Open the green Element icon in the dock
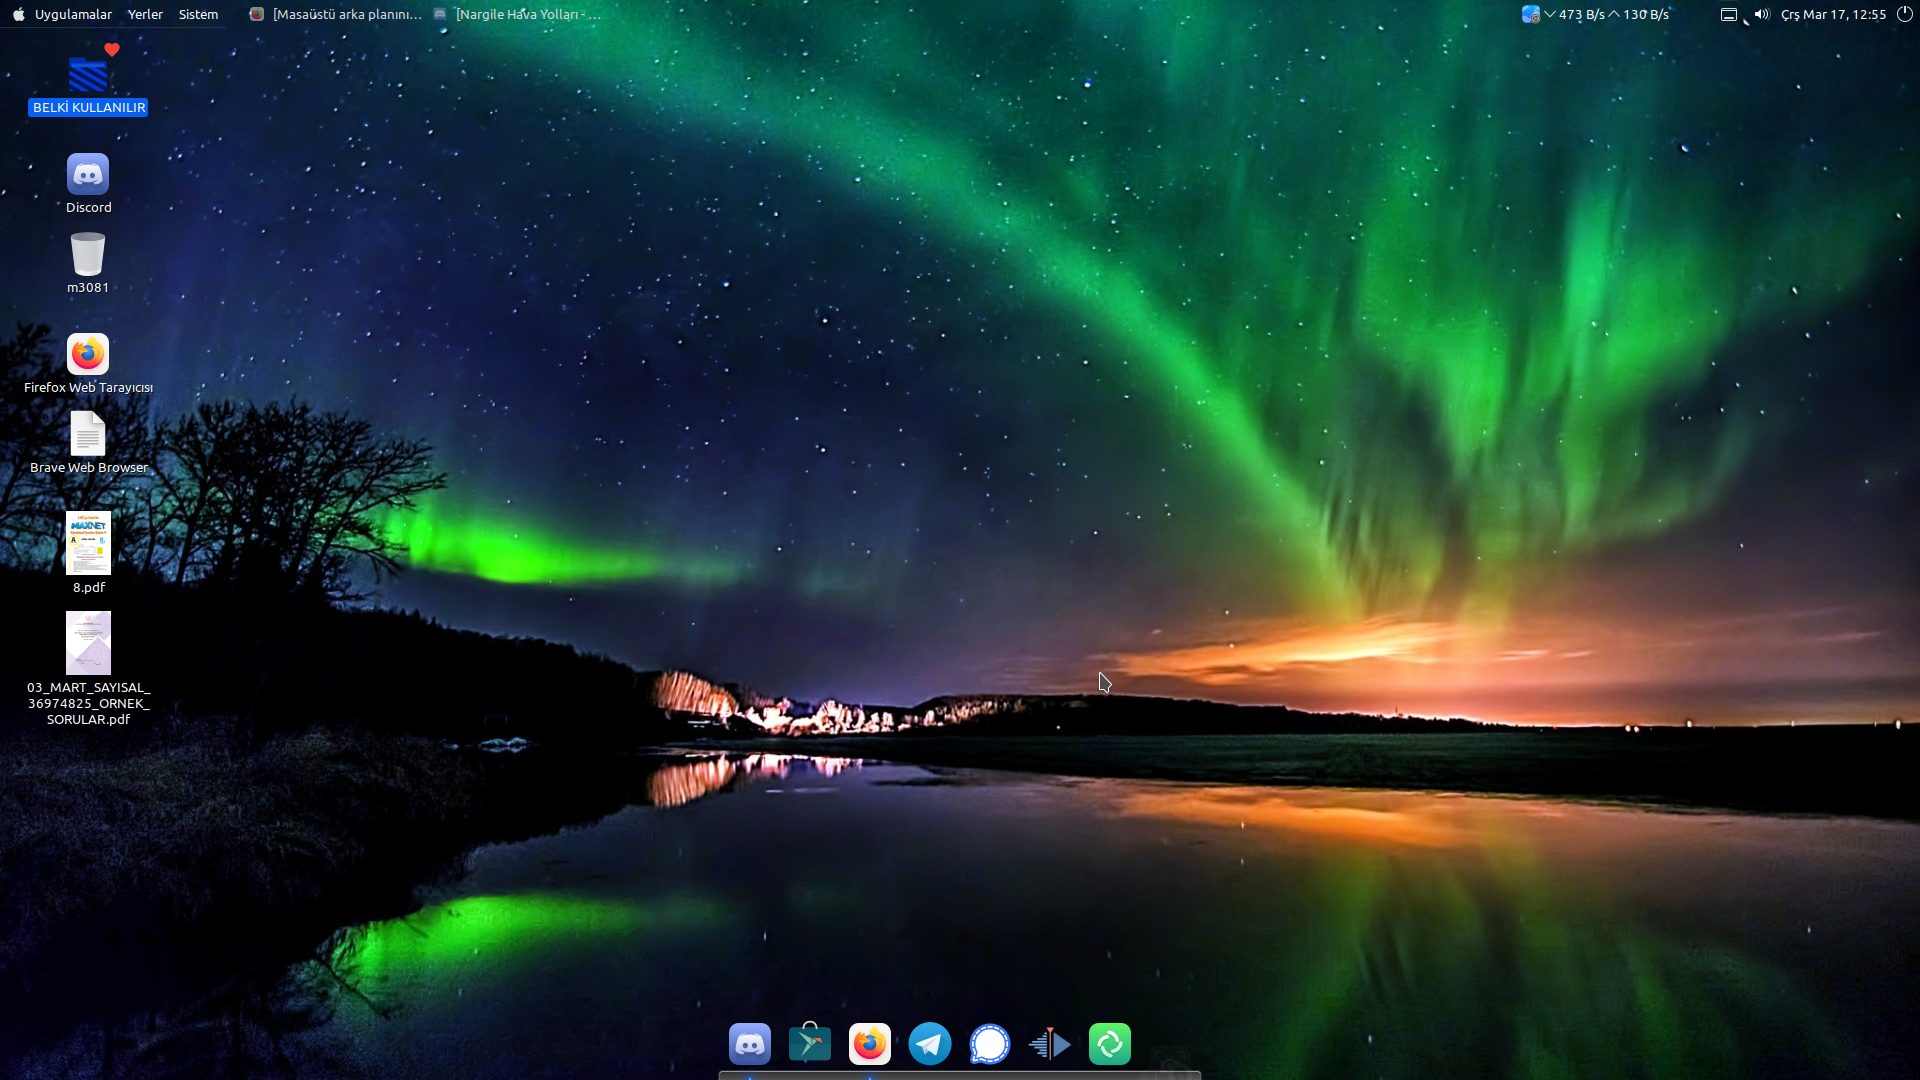1920x1080 pixels. pos(1110,1044)
